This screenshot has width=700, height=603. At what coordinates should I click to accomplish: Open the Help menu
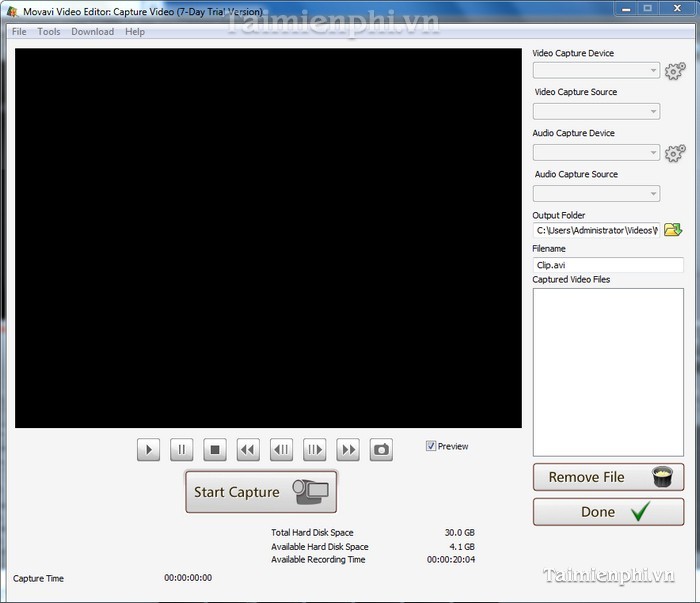pyautogui.click(x=135, y=32)
